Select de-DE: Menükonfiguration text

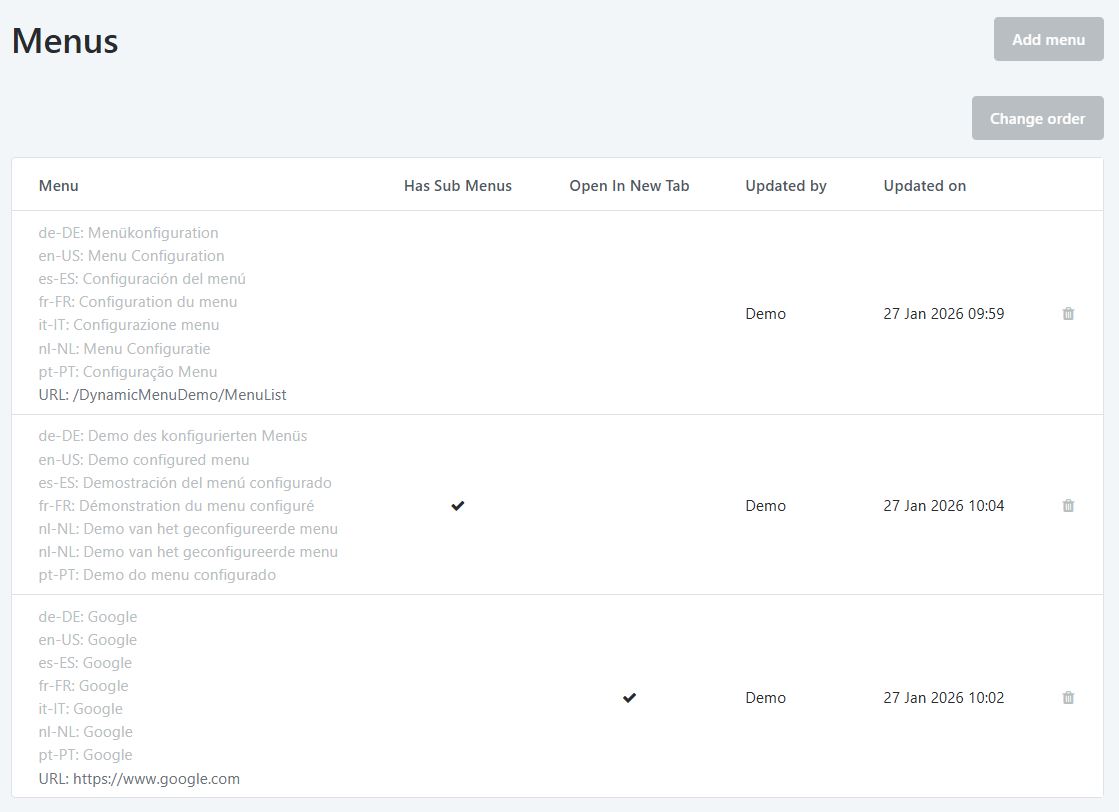pos(128,233)
